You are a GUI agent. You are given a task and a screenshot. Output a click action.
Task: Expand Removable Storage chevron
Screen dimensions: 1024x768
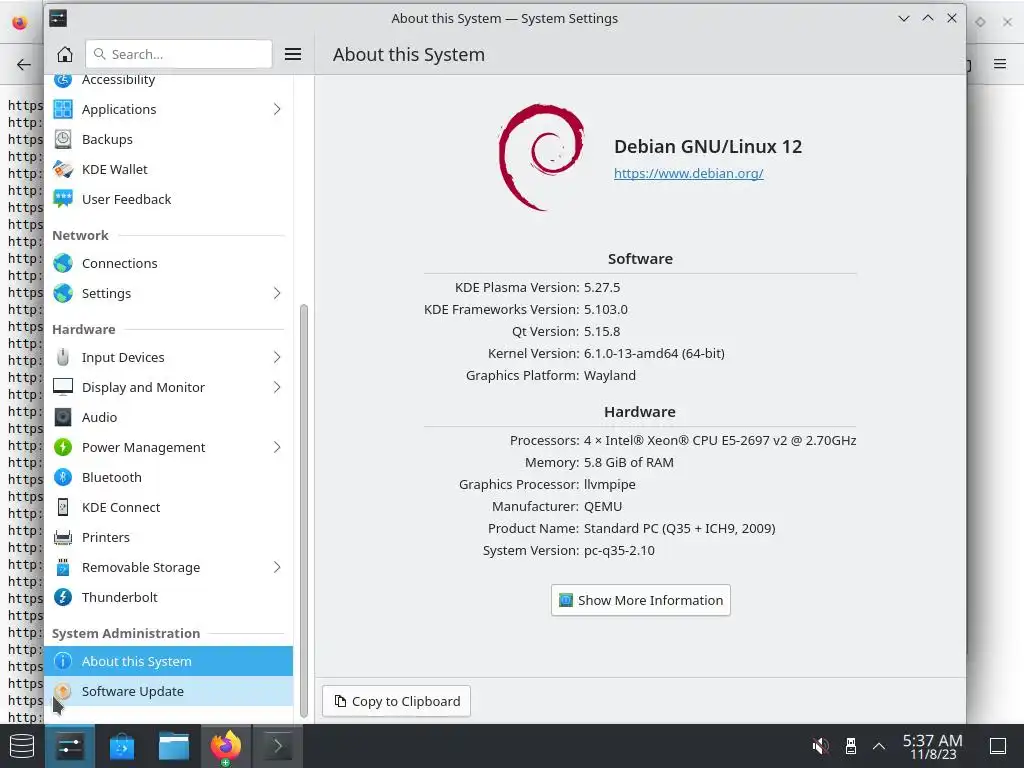277,568
